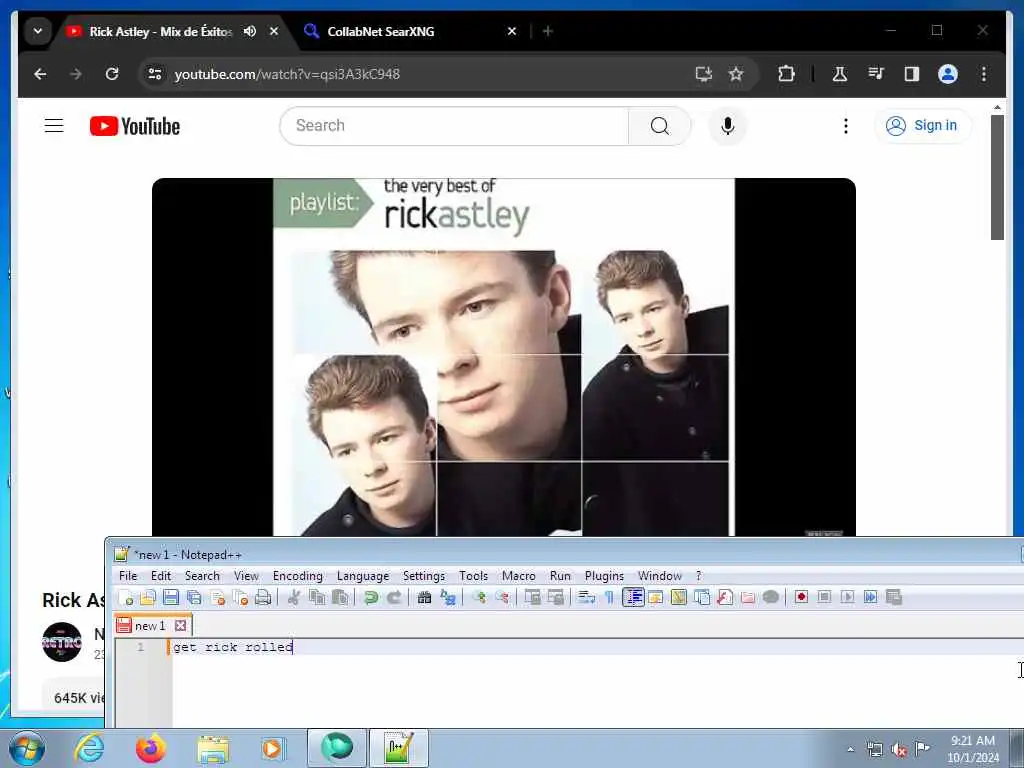Switch to CollabNet SearXNG tab
The width and height of the screenshot is (1024, 768).
pyautogui.click(x=411, y=31)
